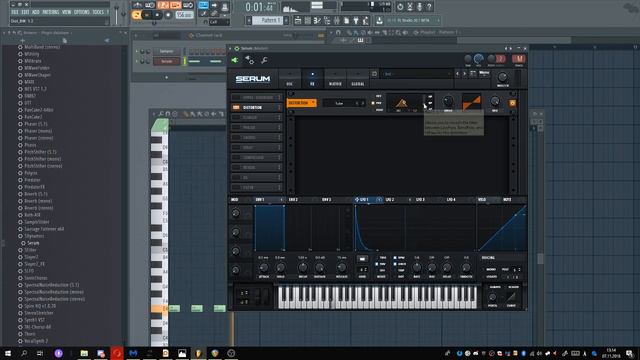
Task: Click the microphone recording icon in toolbar
Action: point(419,7)
